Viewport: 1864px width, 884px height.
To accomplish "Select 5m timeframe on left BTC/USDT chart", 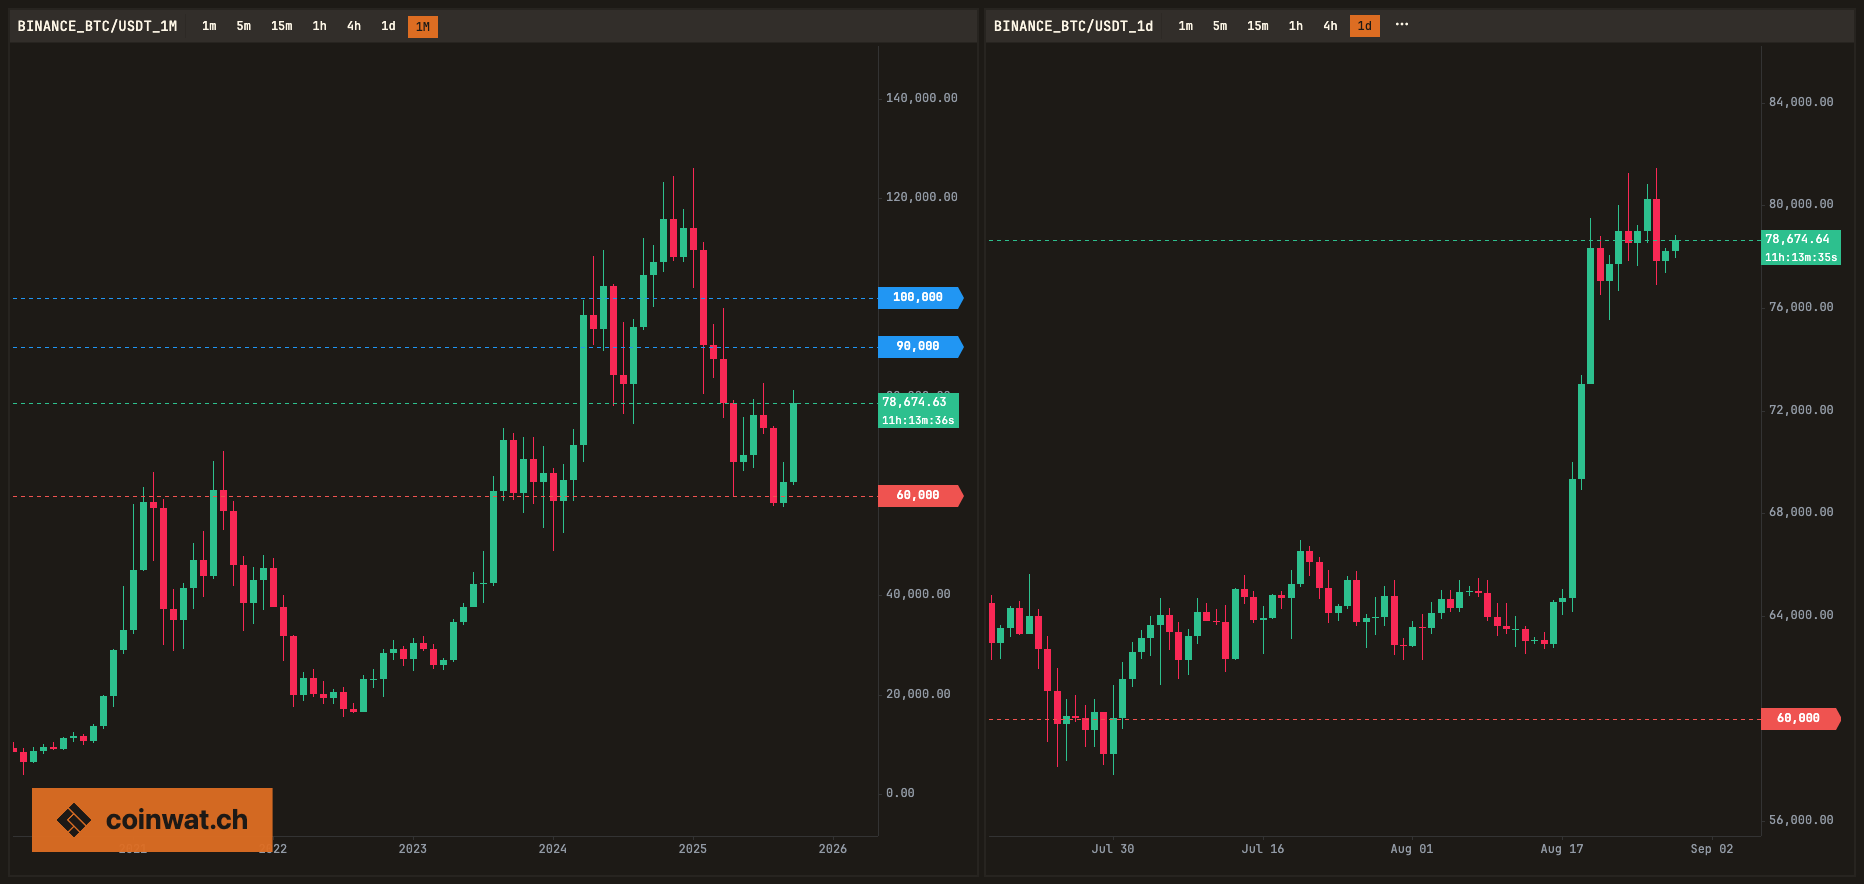I will tap(244, 26).
